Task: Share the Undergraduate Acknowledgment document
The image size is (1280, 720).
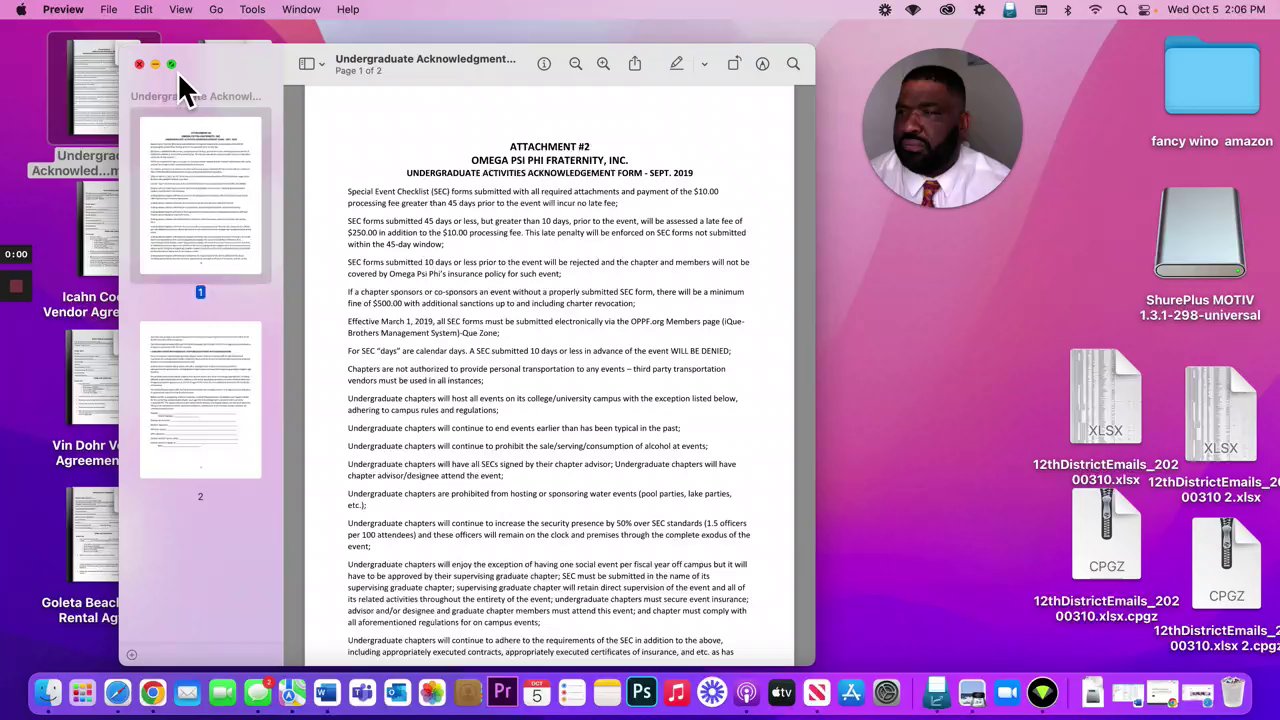Action: click(635, 64)
